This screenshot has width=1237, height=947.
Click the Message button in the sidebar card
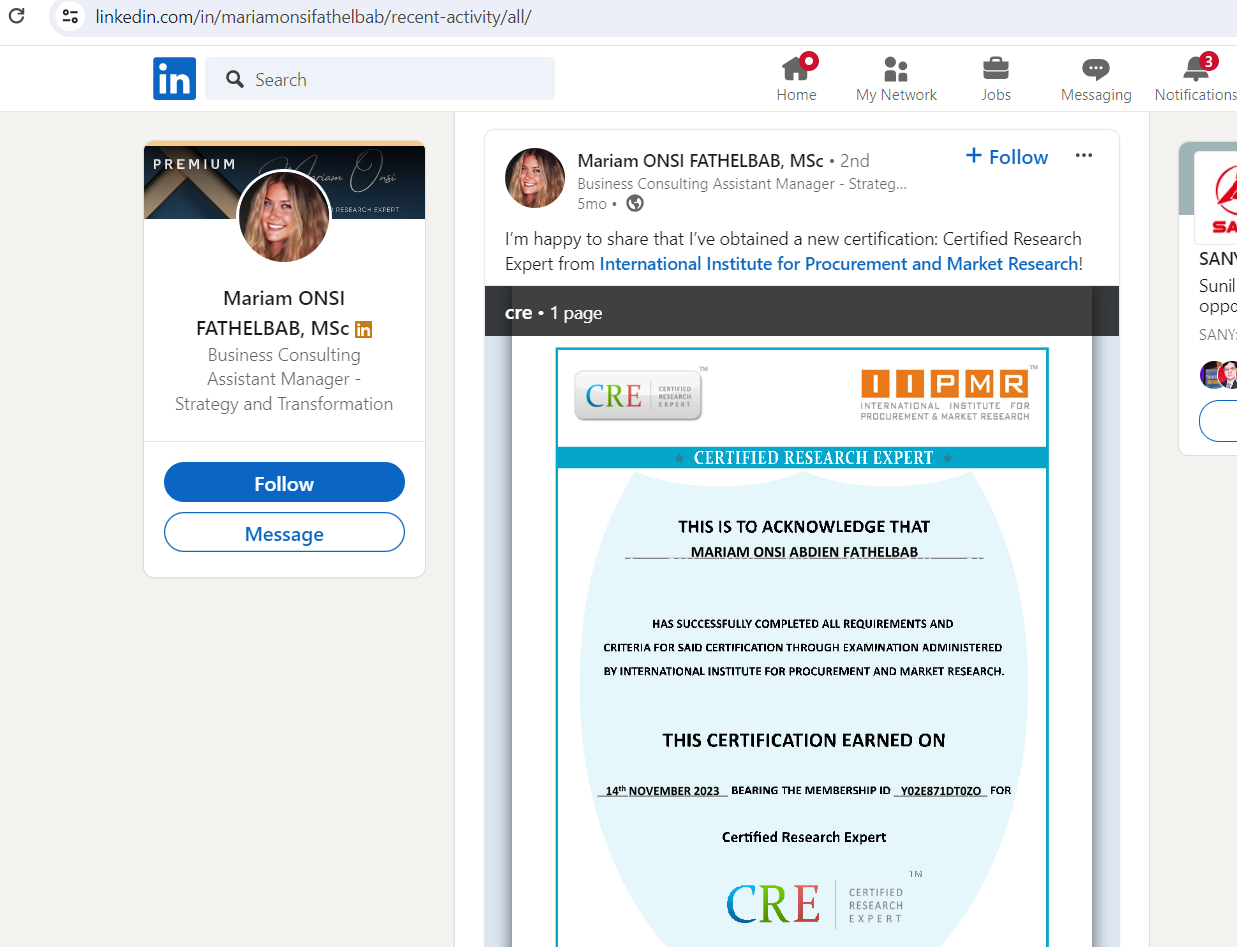pos(284,533)
